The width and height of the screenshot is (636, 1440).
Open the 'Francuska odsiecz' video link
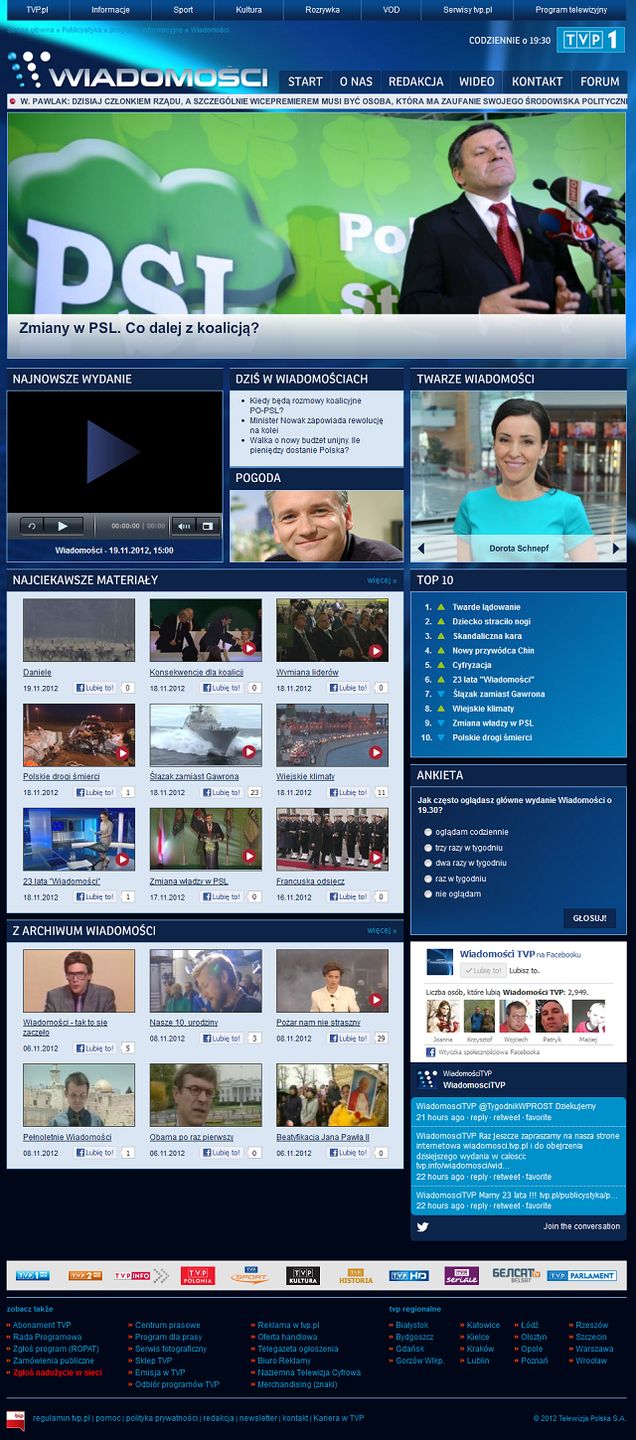tap(311, 881)
